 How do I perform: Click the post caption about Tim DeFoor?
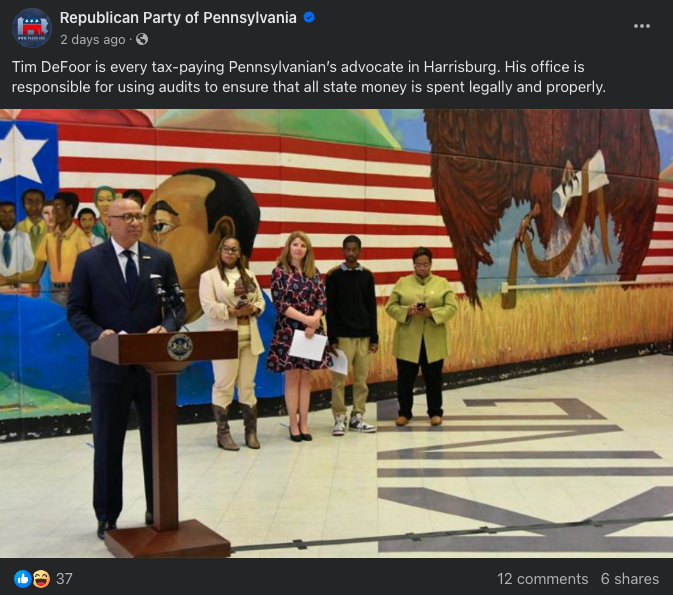(309, 77)
